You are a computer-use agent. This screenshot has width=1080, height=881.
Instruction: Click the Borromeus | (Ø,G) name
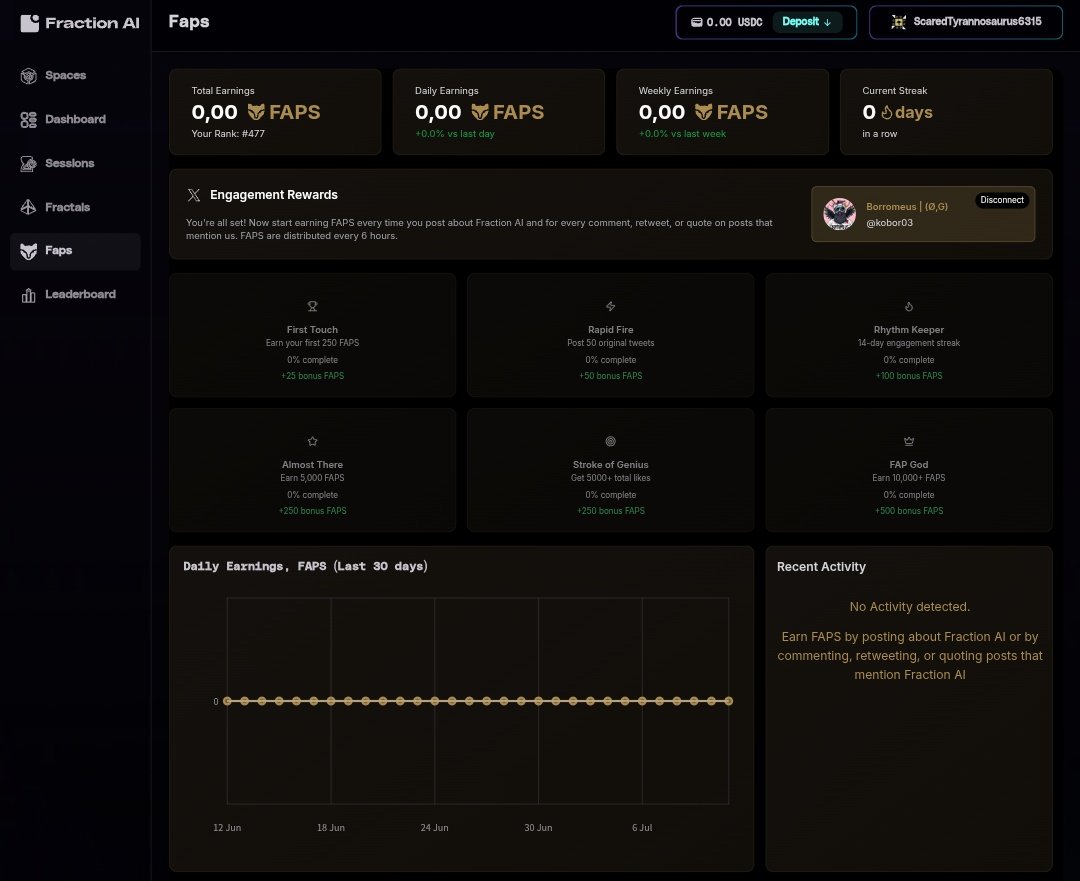(907, 207)
